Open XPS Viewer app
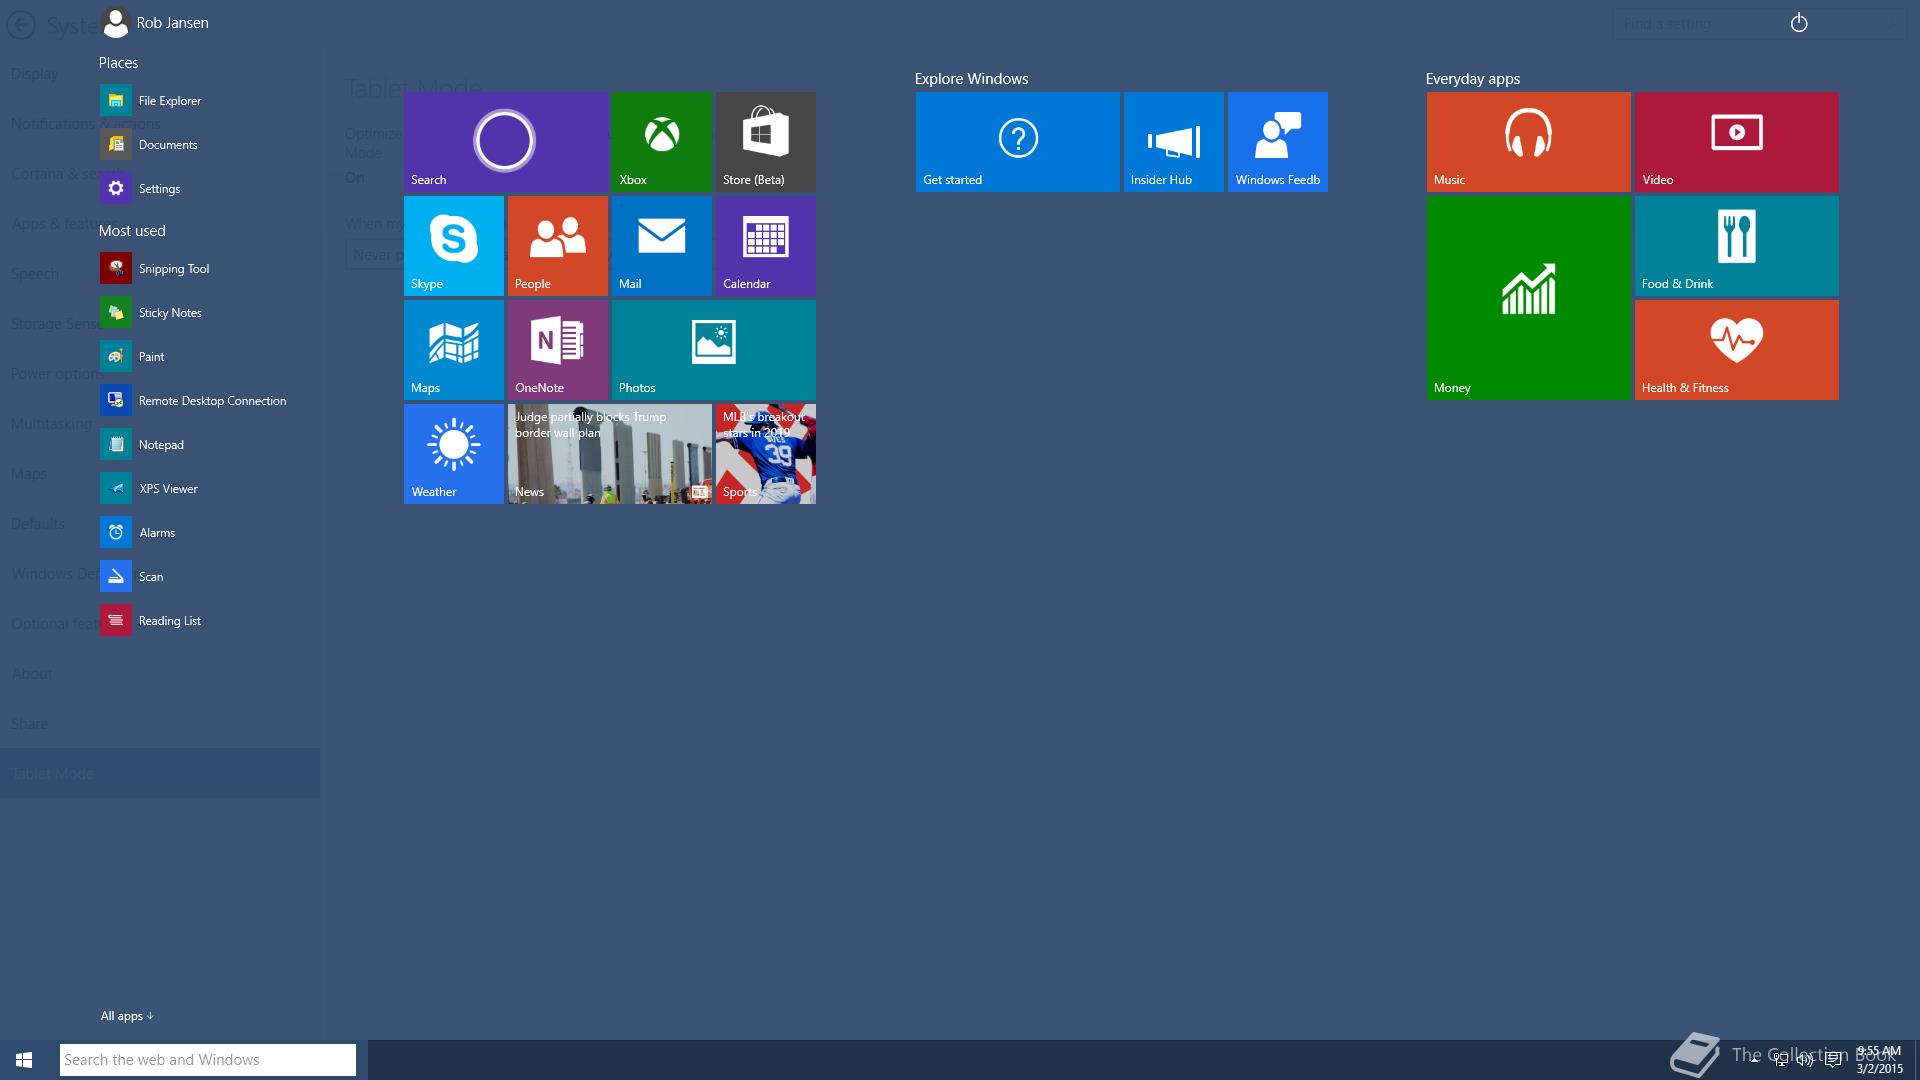 click(x=149, y=488)
